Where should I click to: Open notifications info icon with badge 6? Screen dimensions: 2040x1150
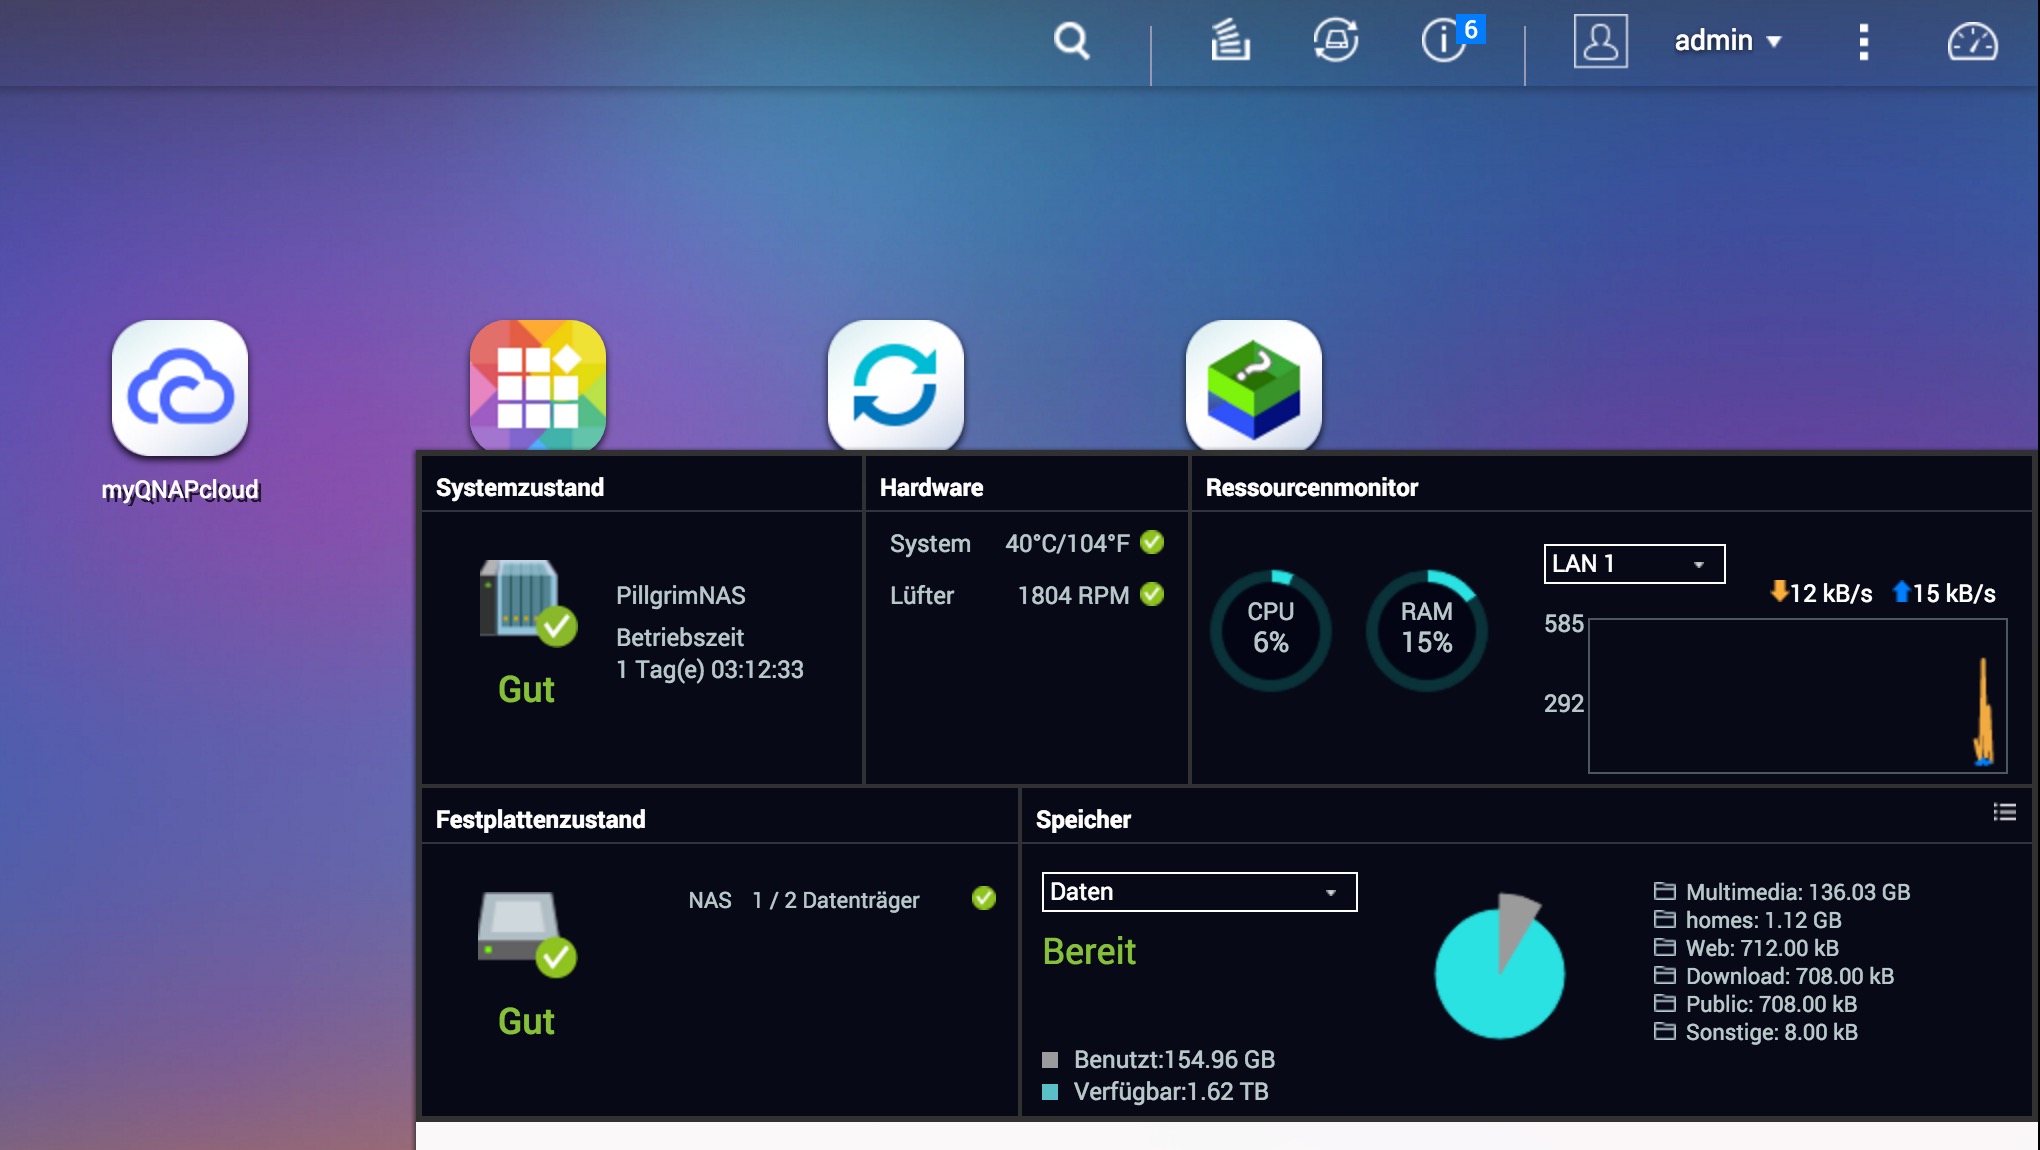(x=1445, y=41)
